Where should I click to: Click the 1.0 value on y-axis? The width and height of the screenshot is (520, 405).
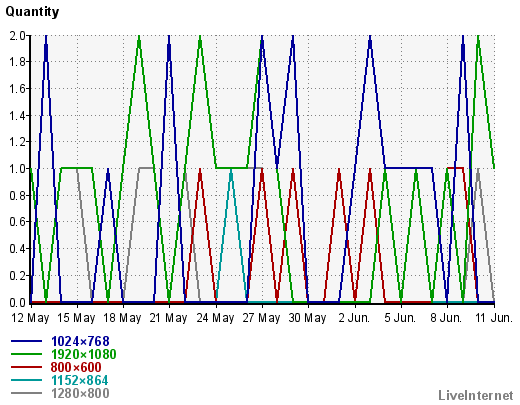[x=18, y=169]
